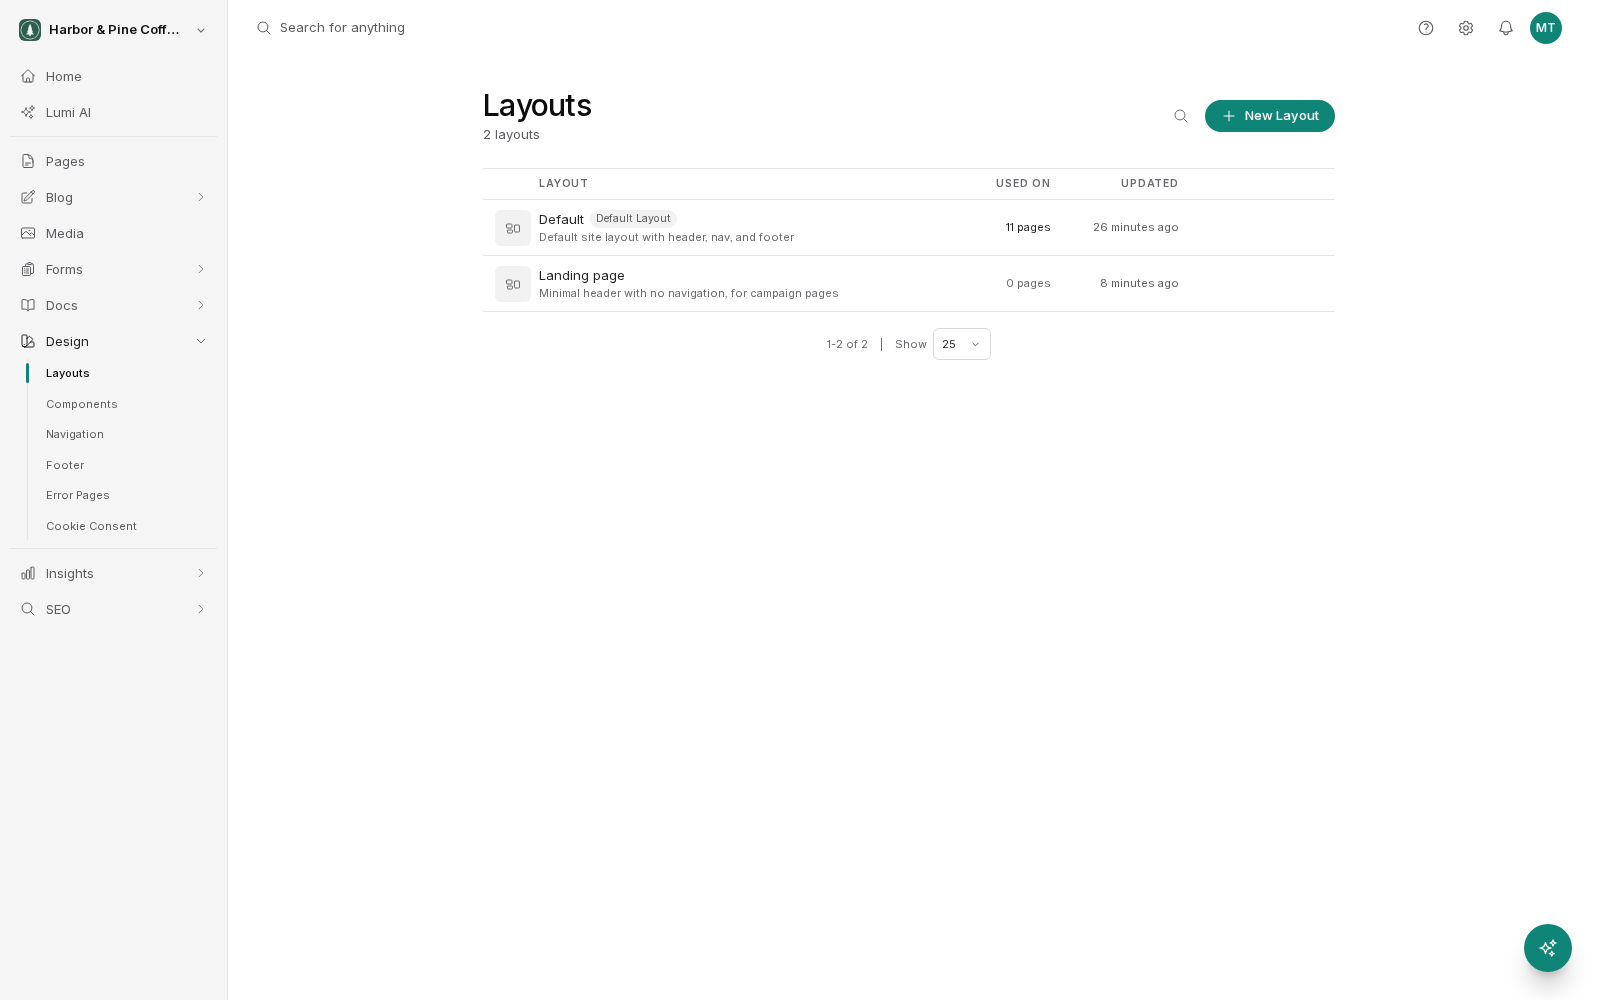The height and width of the screenshot is (1000, 1600).
Task: Click the New Layout button
Action: pos(1270,116)
